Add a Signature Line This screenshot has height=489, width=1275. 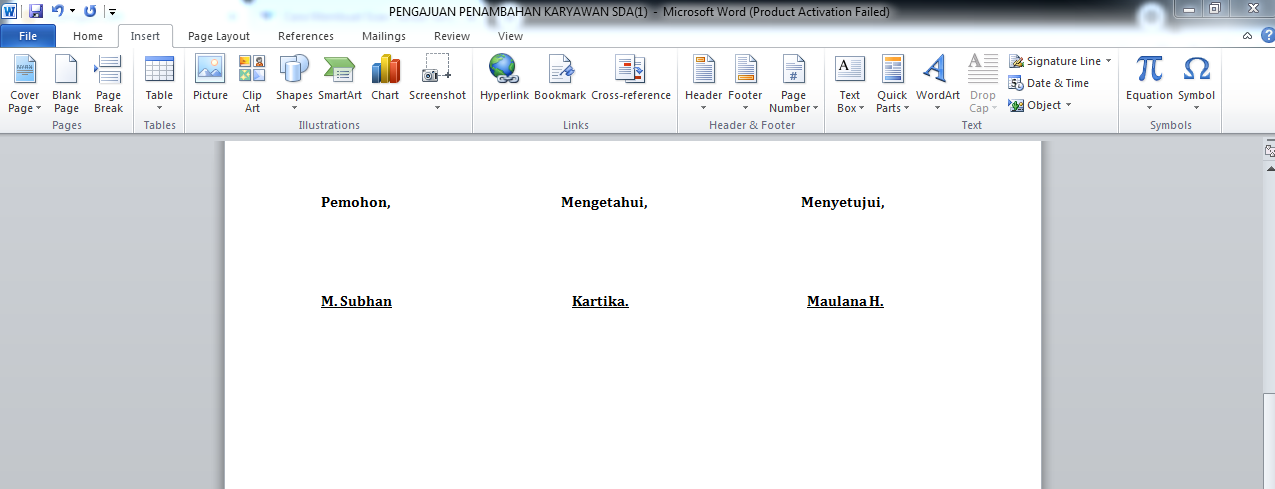1056,61
